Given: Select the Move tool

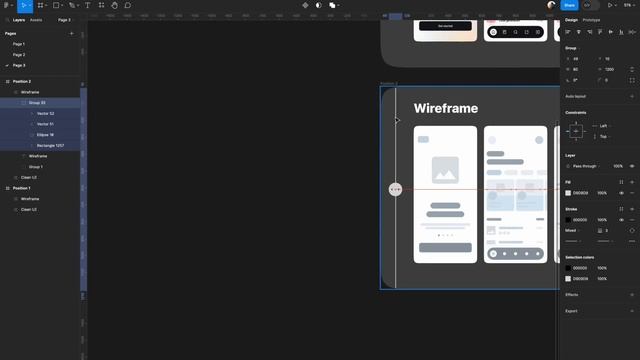Looking at the screenshot, I should [x=24, y=5].
